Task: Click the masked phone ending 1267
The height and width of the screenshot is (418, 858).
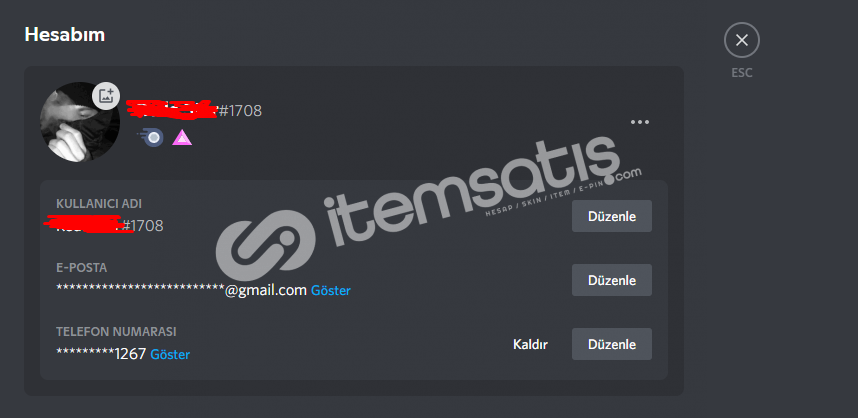Action: click(x=101, y=354)
